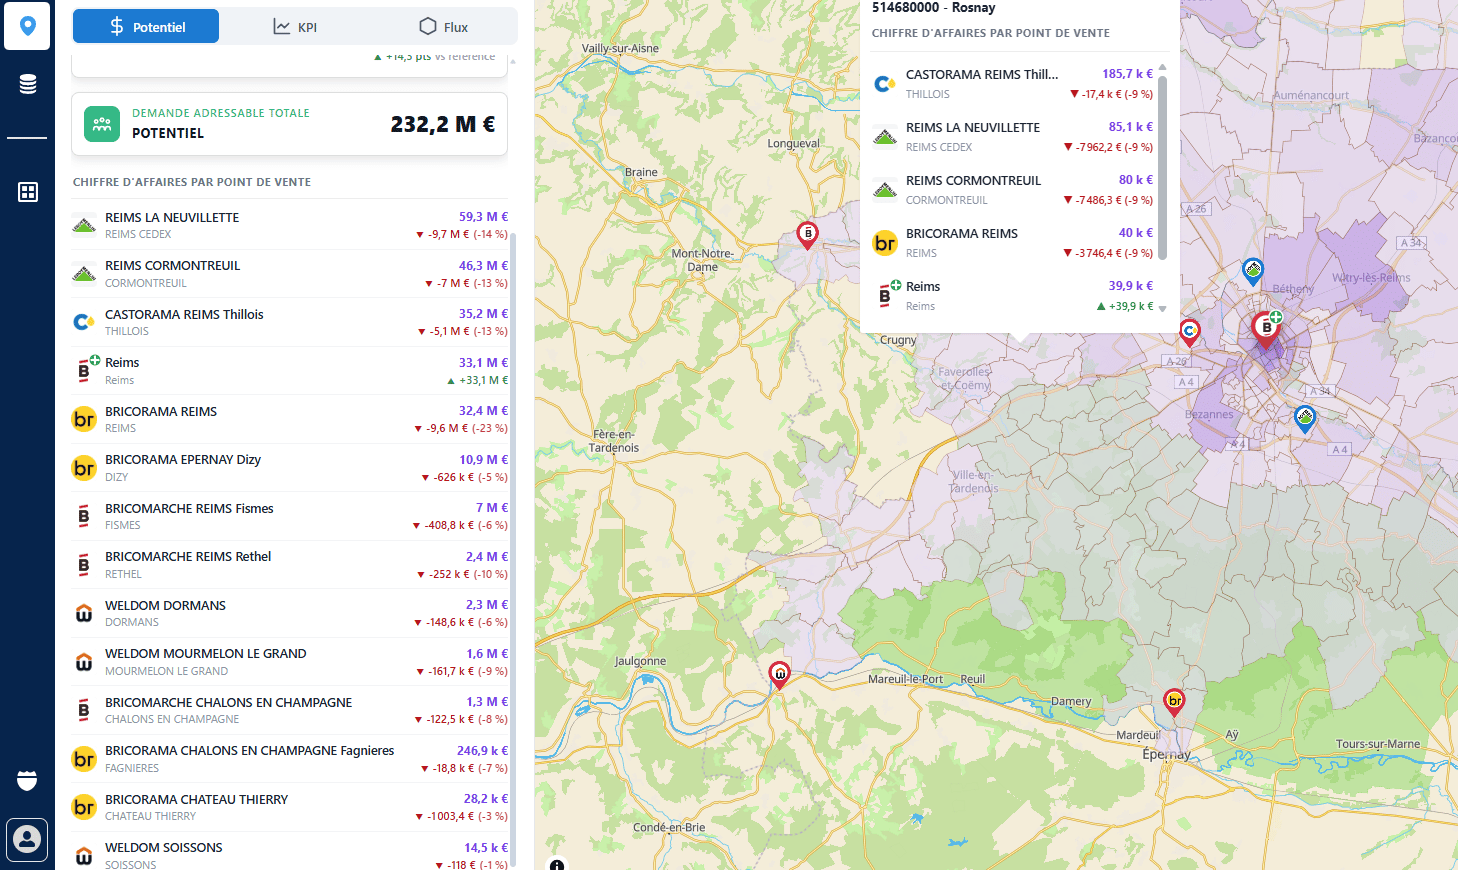This screenshot has height=870, width=1458.
Task: Click the Leroy Merlin marker south-east of Bezannes
Action: pos(1304,418)
